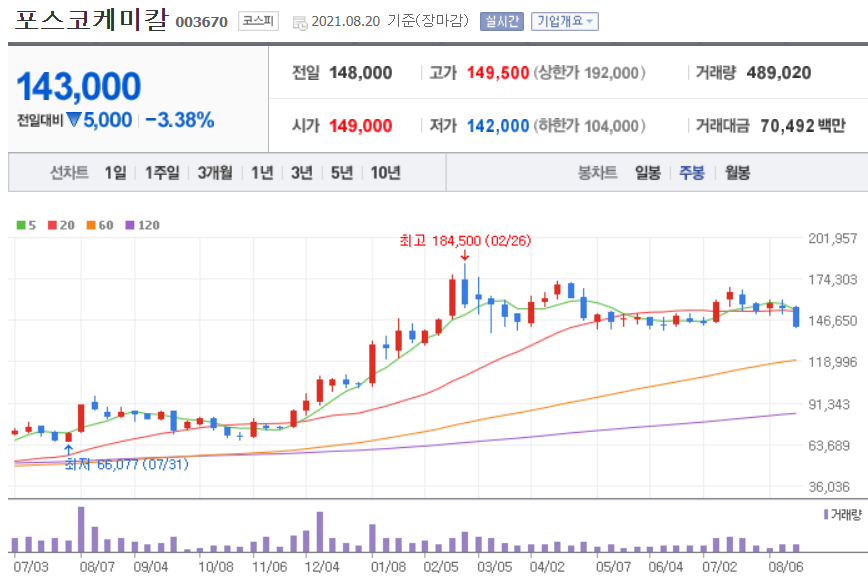Click the 12/04 date axis label
Screen dimensions: 868x580
[x=322, y=567]
